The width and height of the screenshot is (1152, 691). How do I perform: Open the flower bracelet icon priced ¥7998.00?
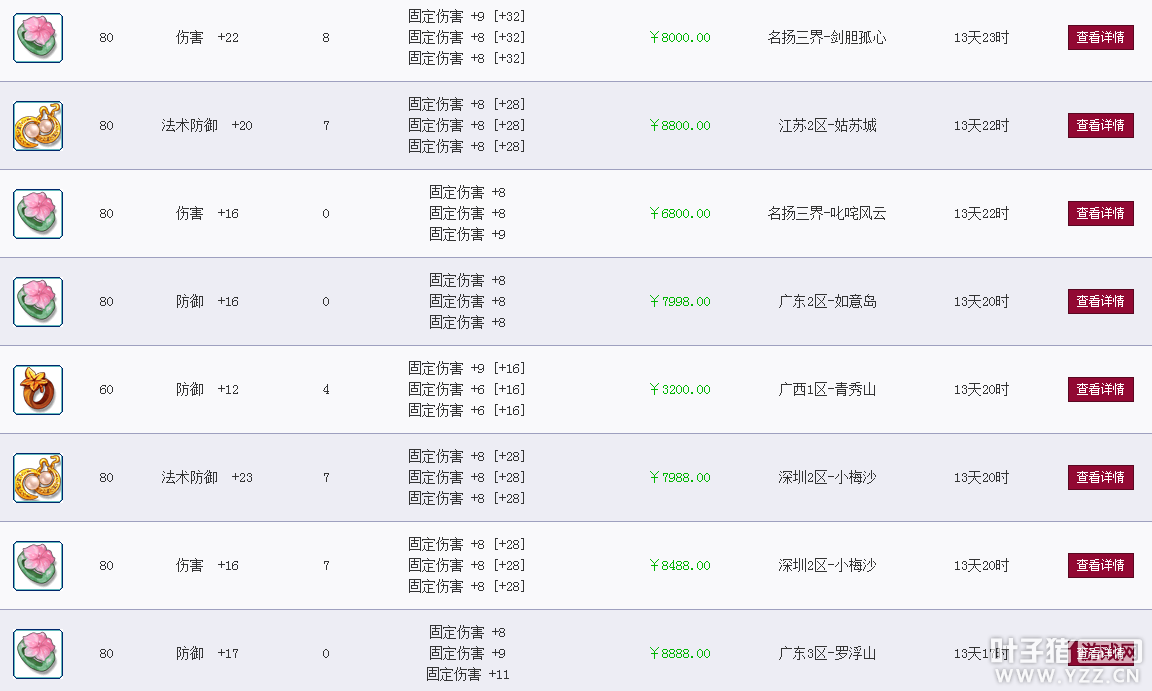tap(38, 302)
